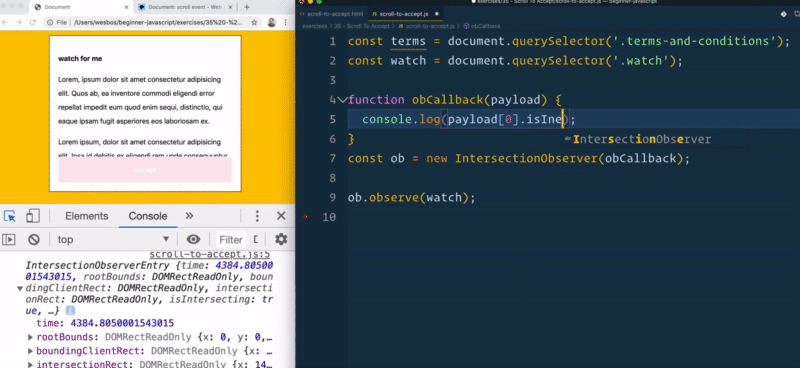The width and height of the screenshot is (800, 368).
Task: Reload the page in Chrome
Action: tap(33, 22)
